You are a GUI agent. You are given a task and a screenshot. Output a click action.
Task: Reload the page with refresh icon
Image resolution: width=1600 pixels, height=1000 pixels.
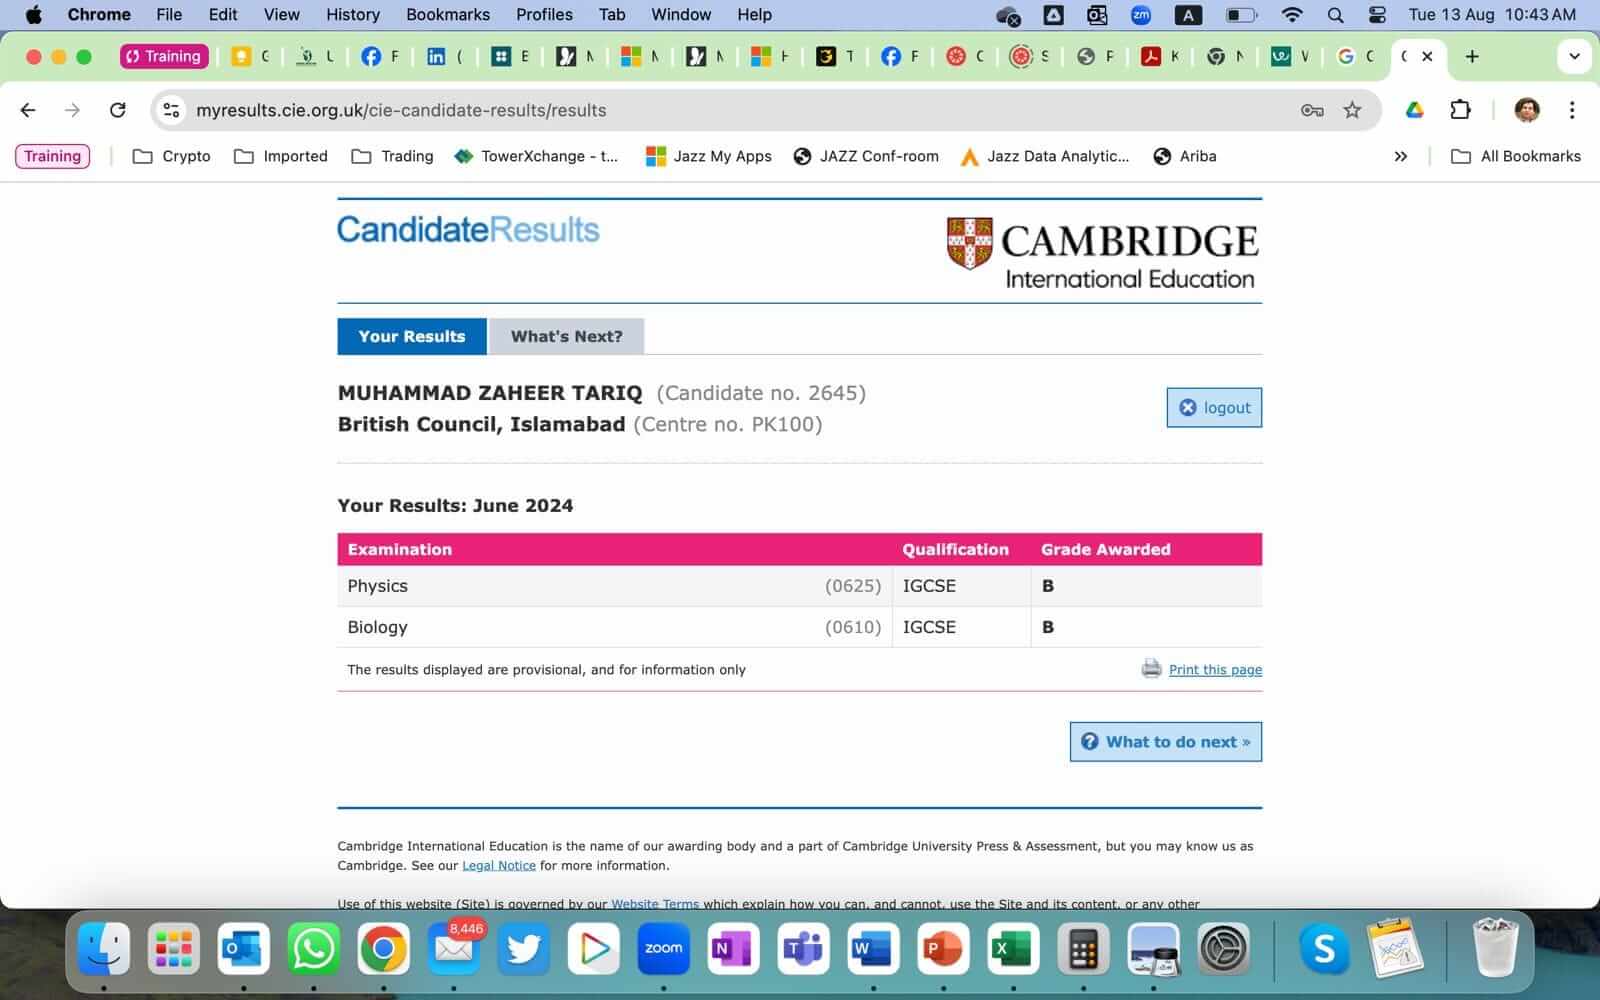pyautogui.click(x=118, y=110)
